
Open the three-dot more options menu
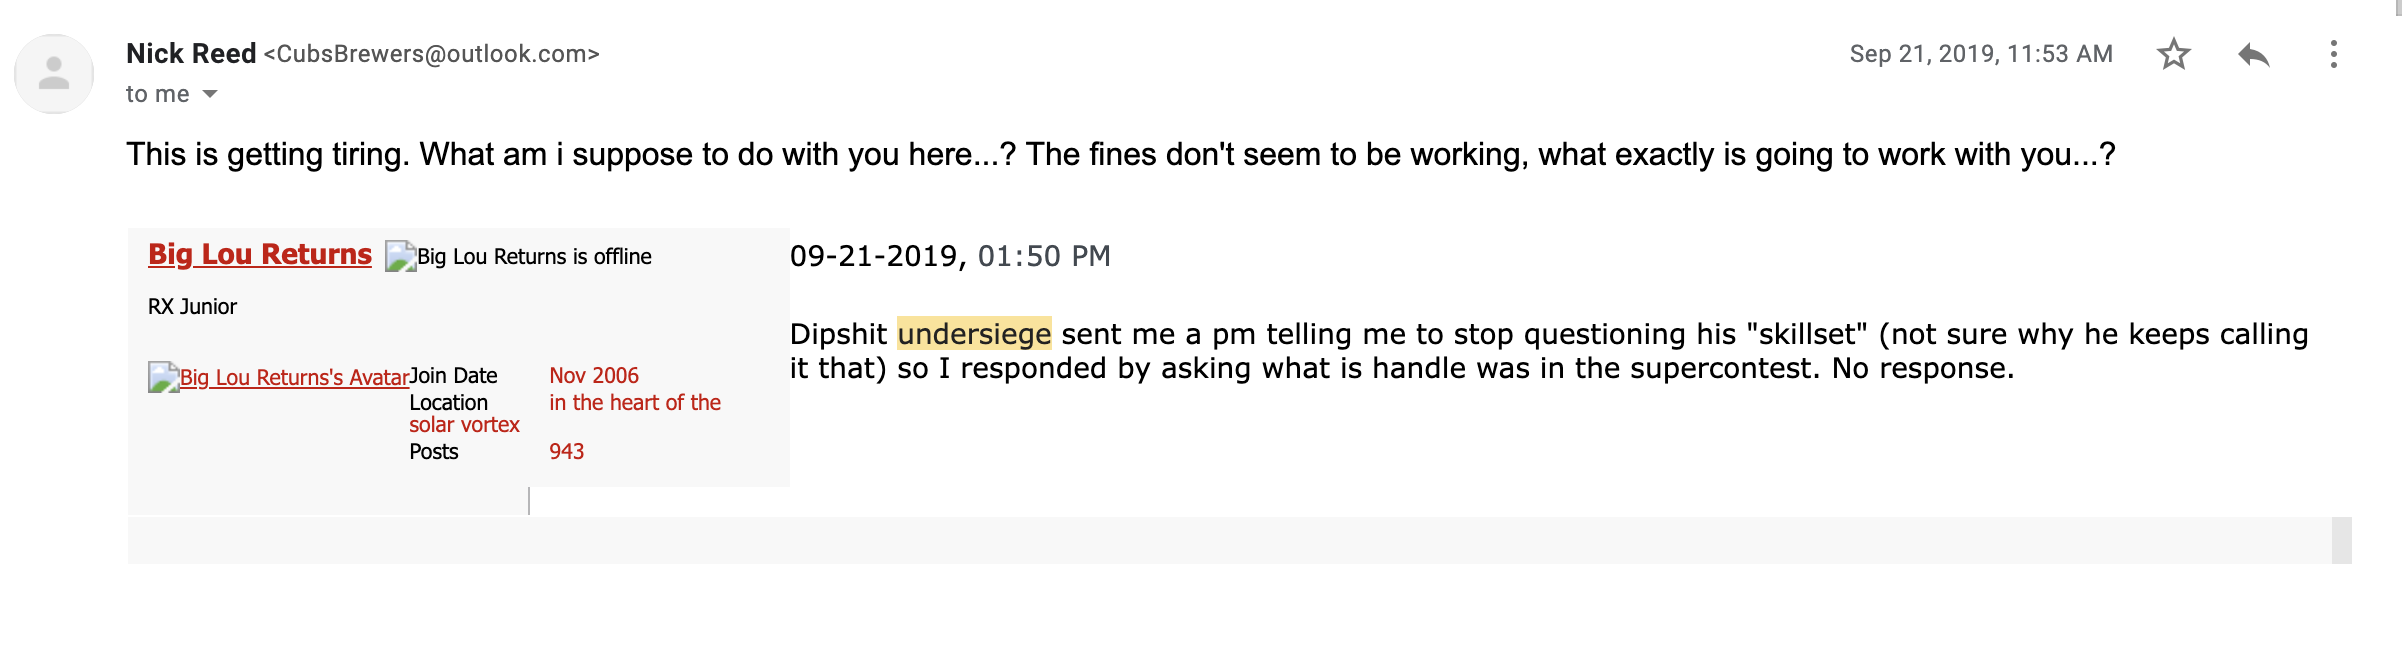(x=2333, y=54)
